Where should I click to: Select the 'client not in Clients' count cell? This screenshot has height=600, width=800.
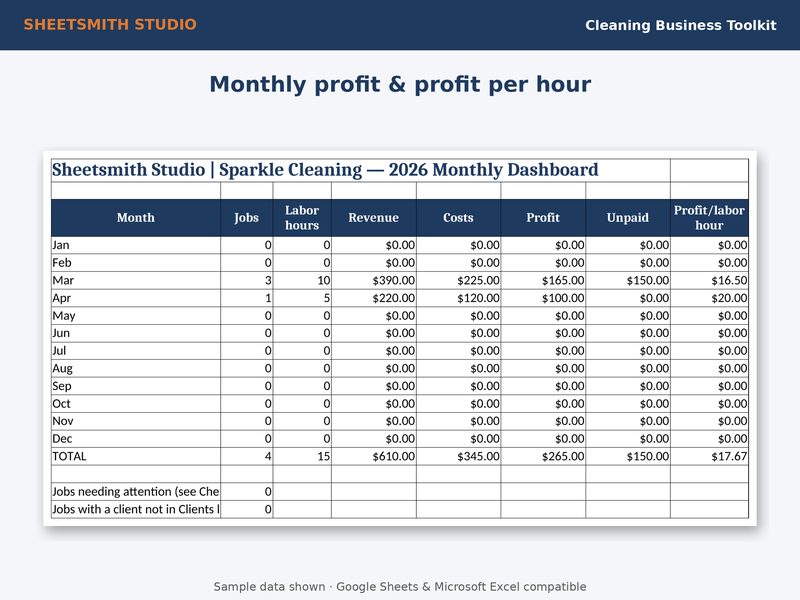click(x=246, y=509)
